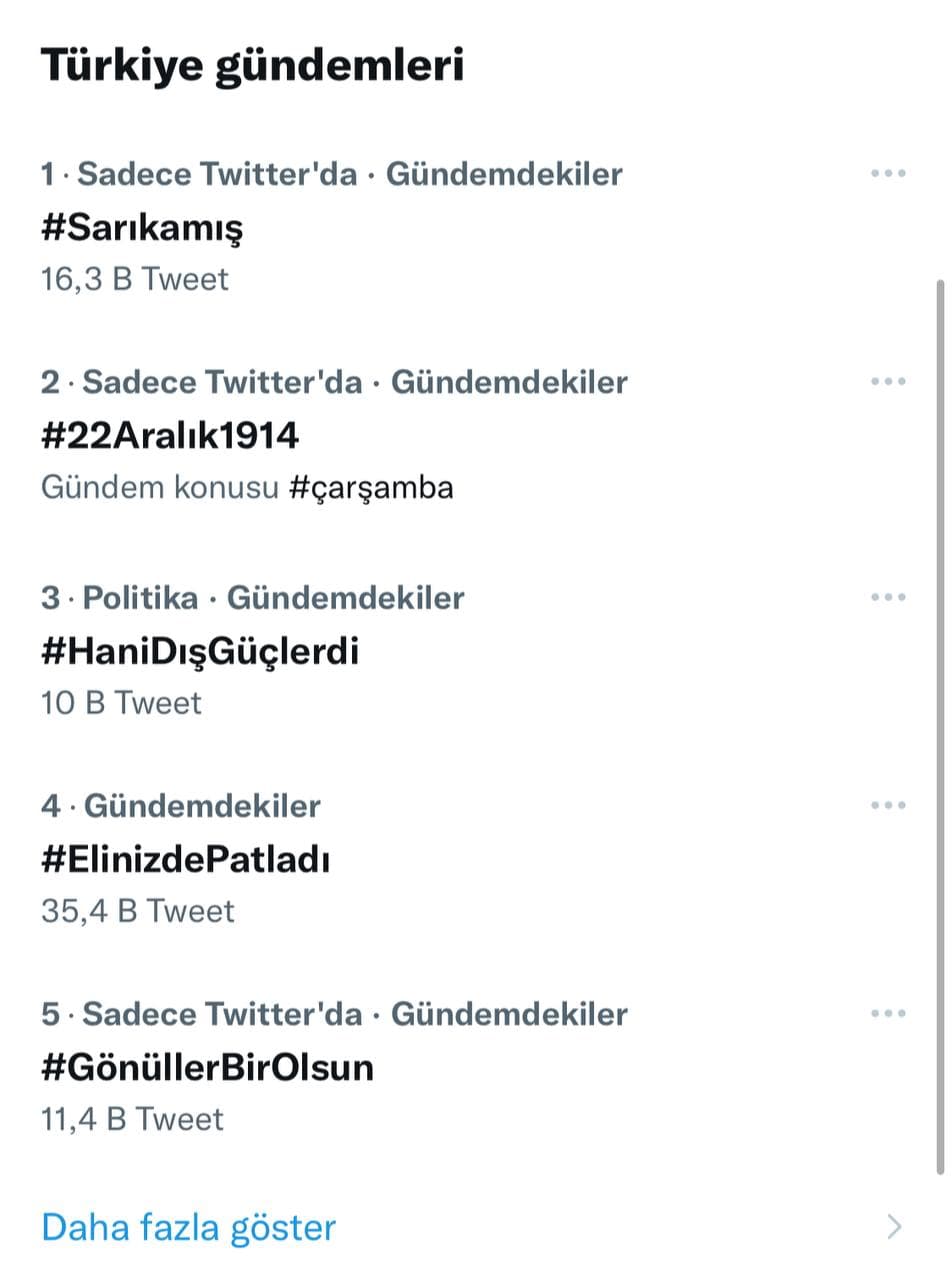Open the #22Aralık1914 hashtag
Image resolution: width=952 pixels, height=1280 pixels.
pos(170,435)
